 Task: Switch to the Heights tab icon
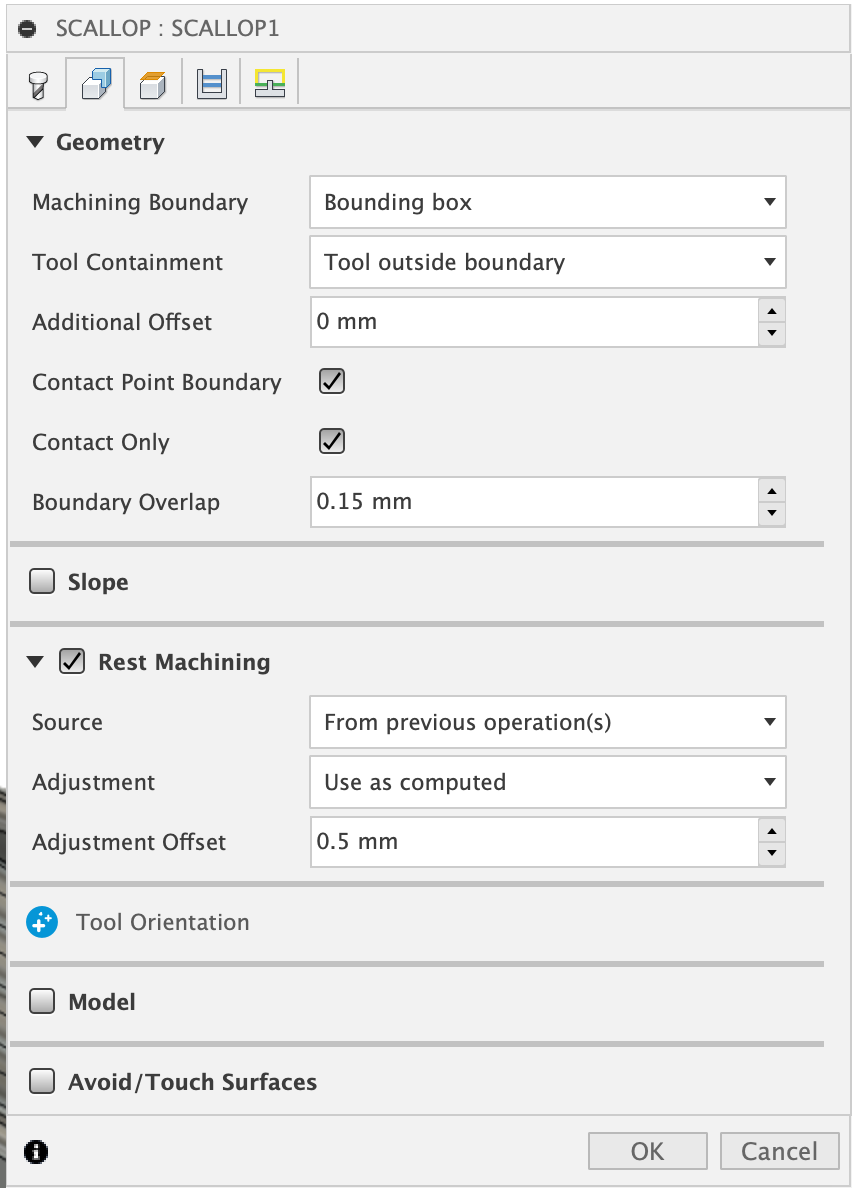tap(152, 84)
